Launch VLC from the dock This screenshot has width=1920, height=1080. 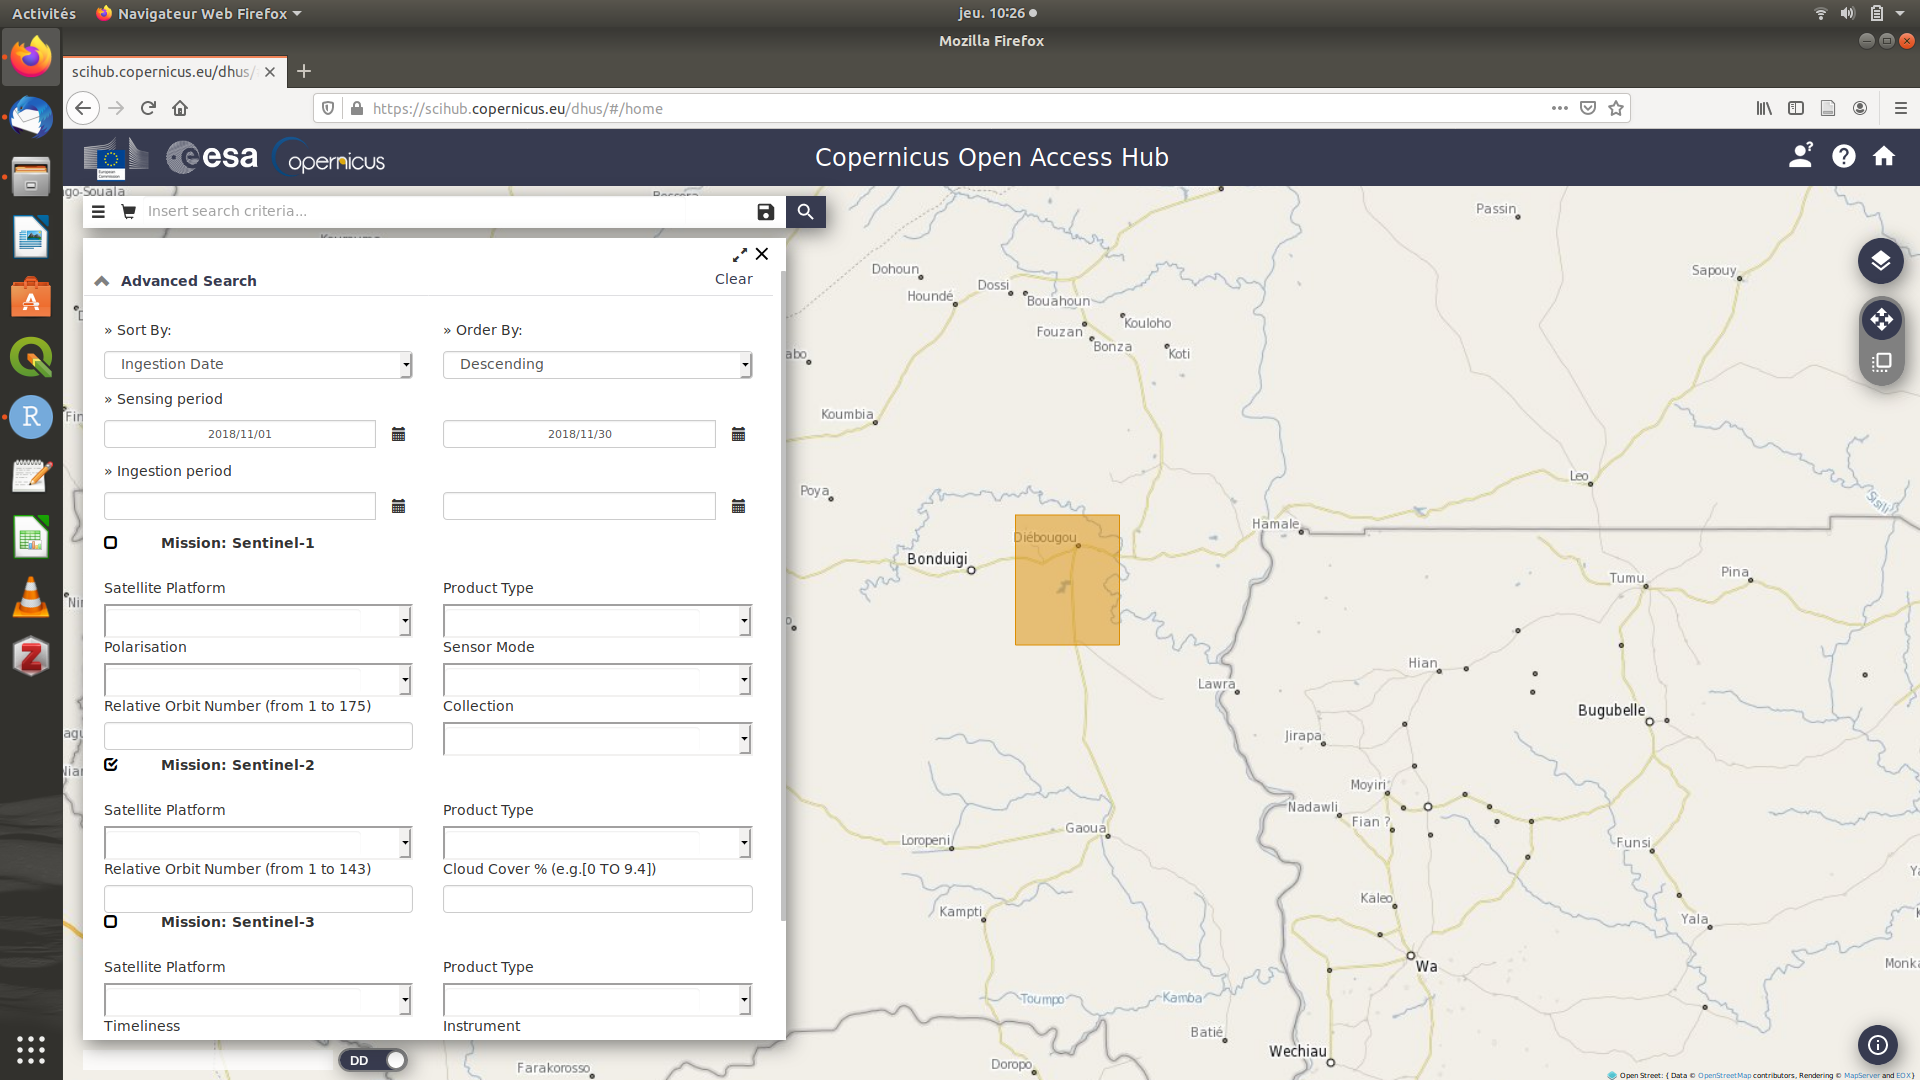tap(31, 597)
